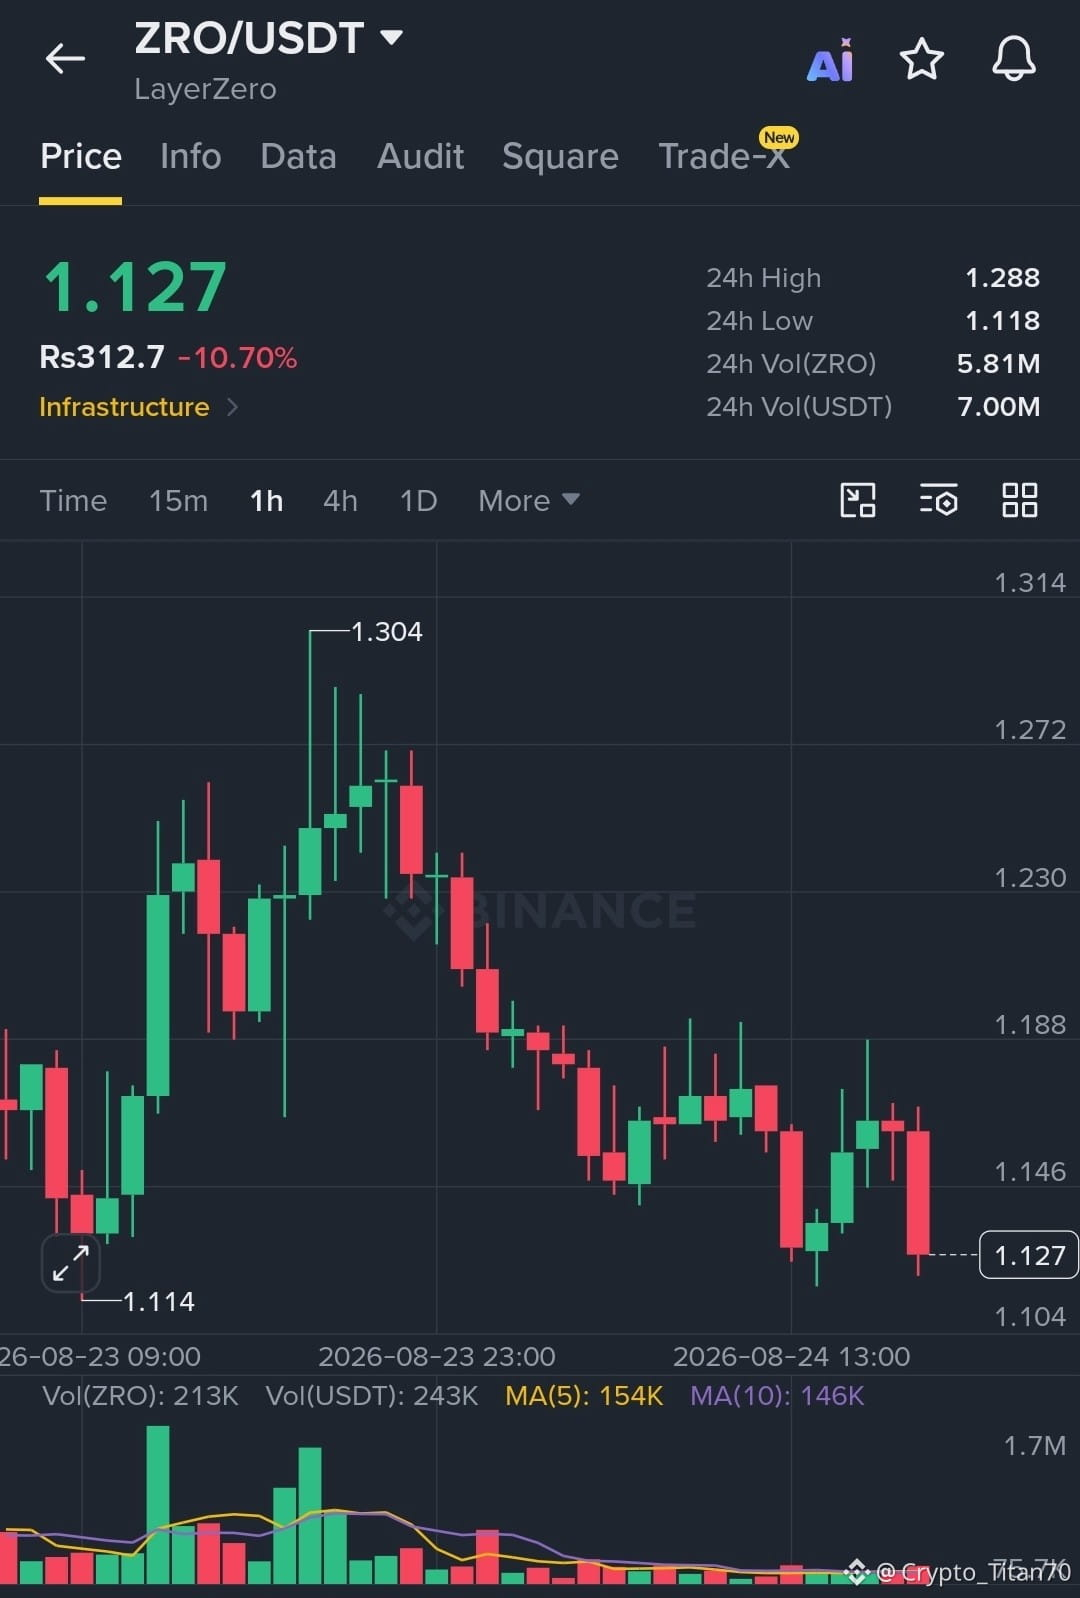Tap the LayerZero token name
This screenshot has height=1598, width=1080.
click(x=205, y=89)
